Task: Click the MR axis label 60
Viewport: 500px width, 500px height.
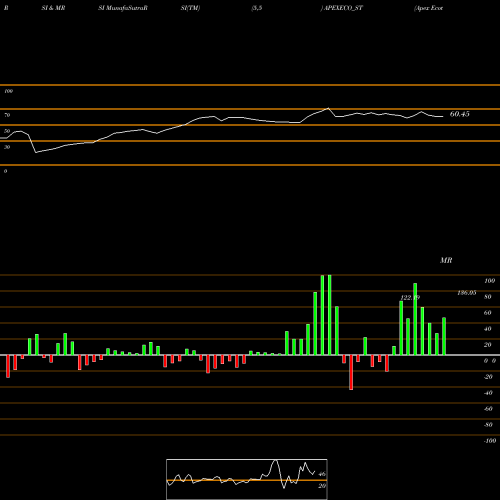Action: tap(488, 313)
